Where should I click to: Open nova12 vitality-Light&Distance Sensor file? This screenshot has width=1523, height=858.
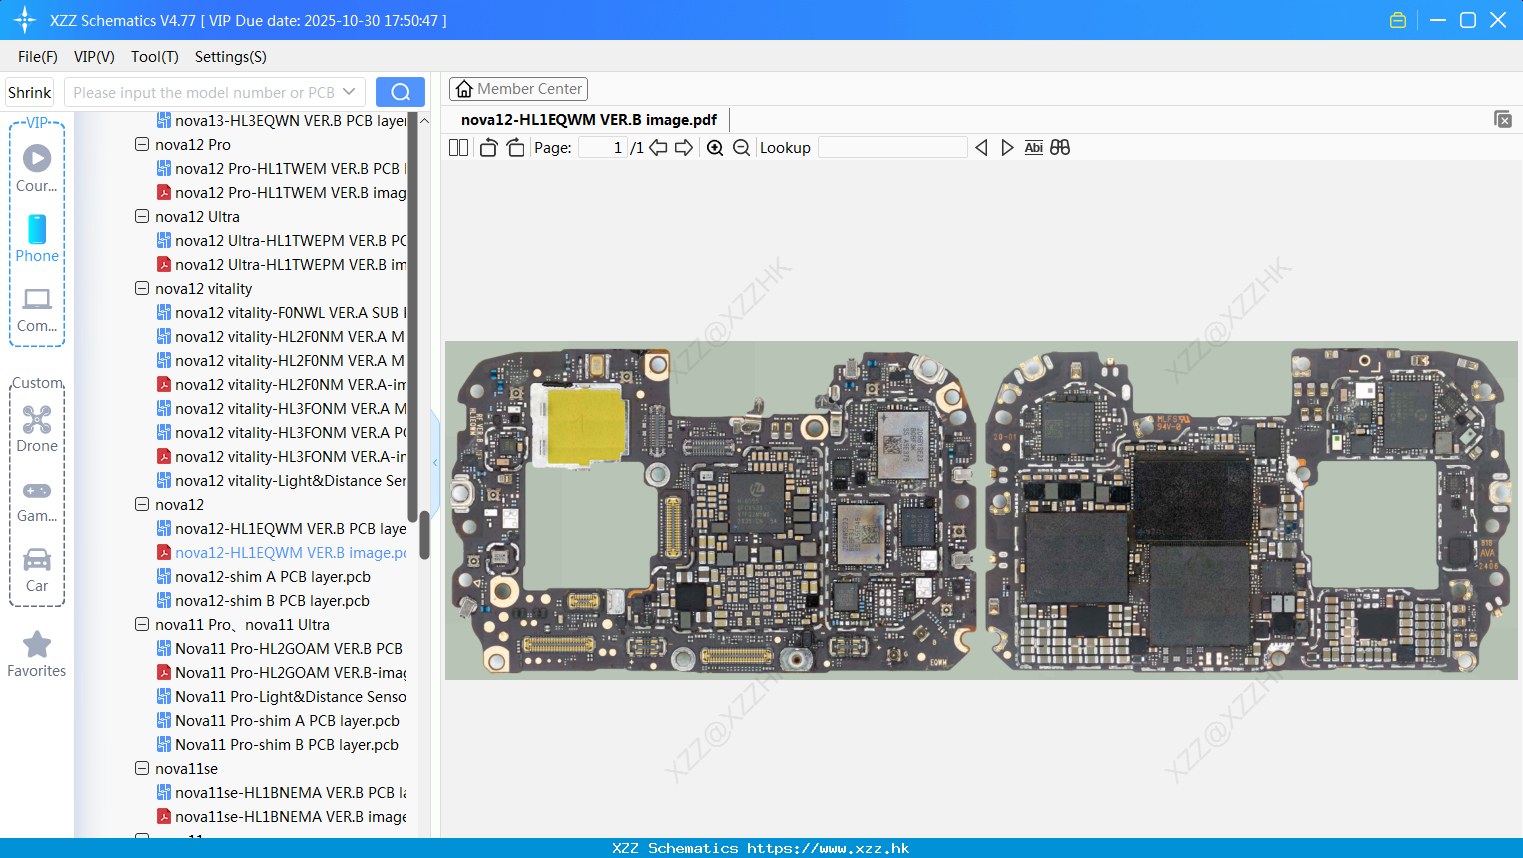tap(282, 480)
